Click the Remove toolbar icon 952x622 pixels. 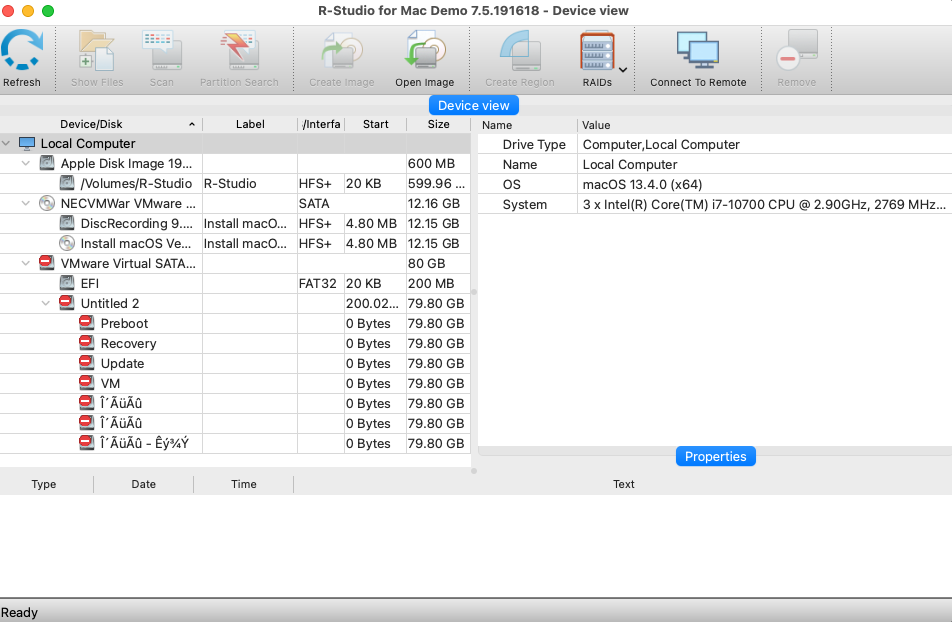797,50
